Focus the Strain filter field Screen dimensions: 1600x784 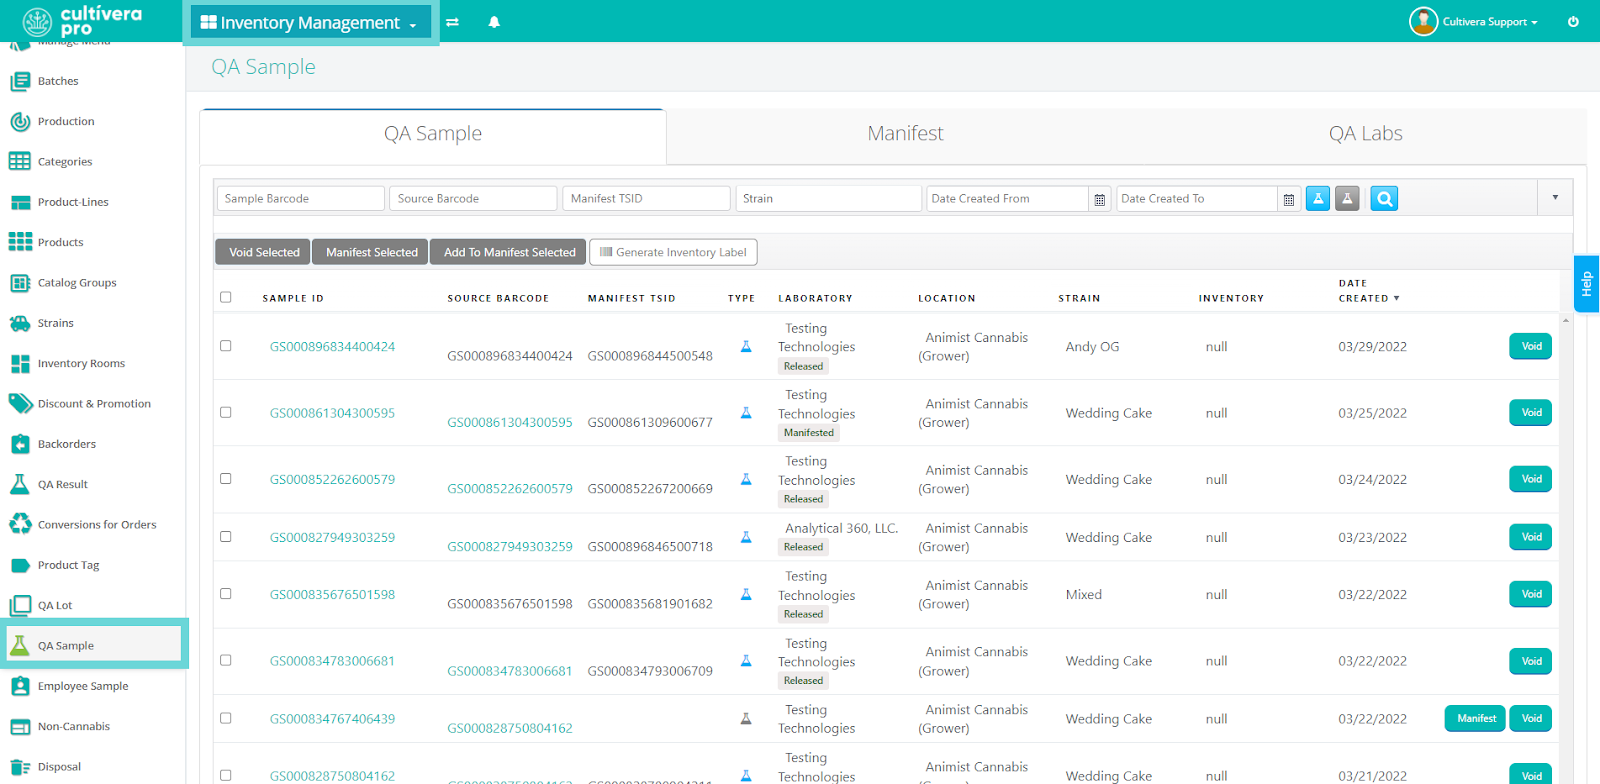(x=828, y=199)
